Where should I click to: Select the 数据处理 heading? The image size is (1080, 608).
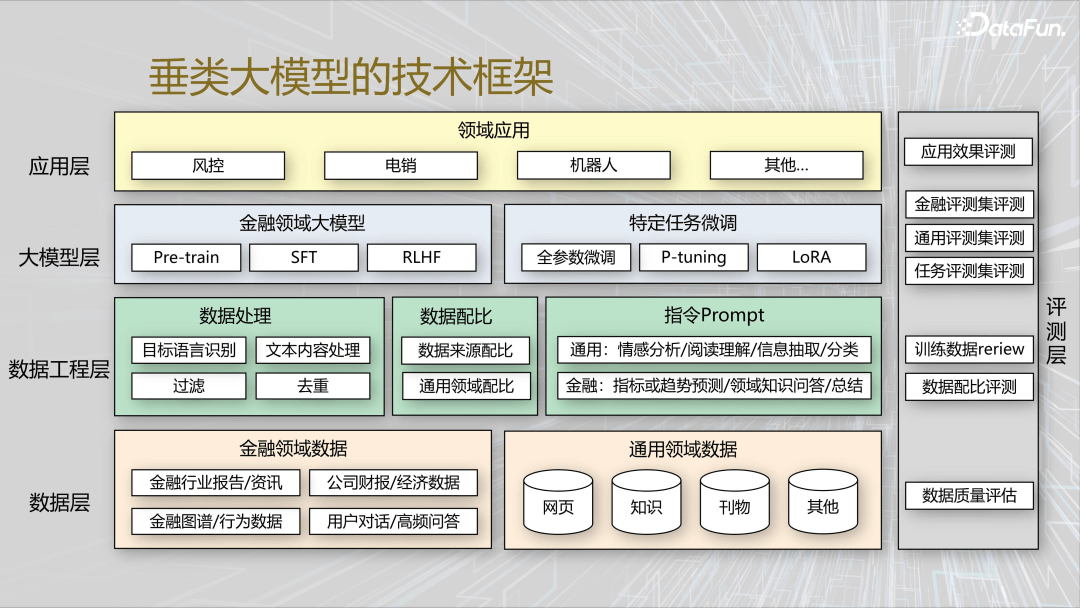point(235,316)
